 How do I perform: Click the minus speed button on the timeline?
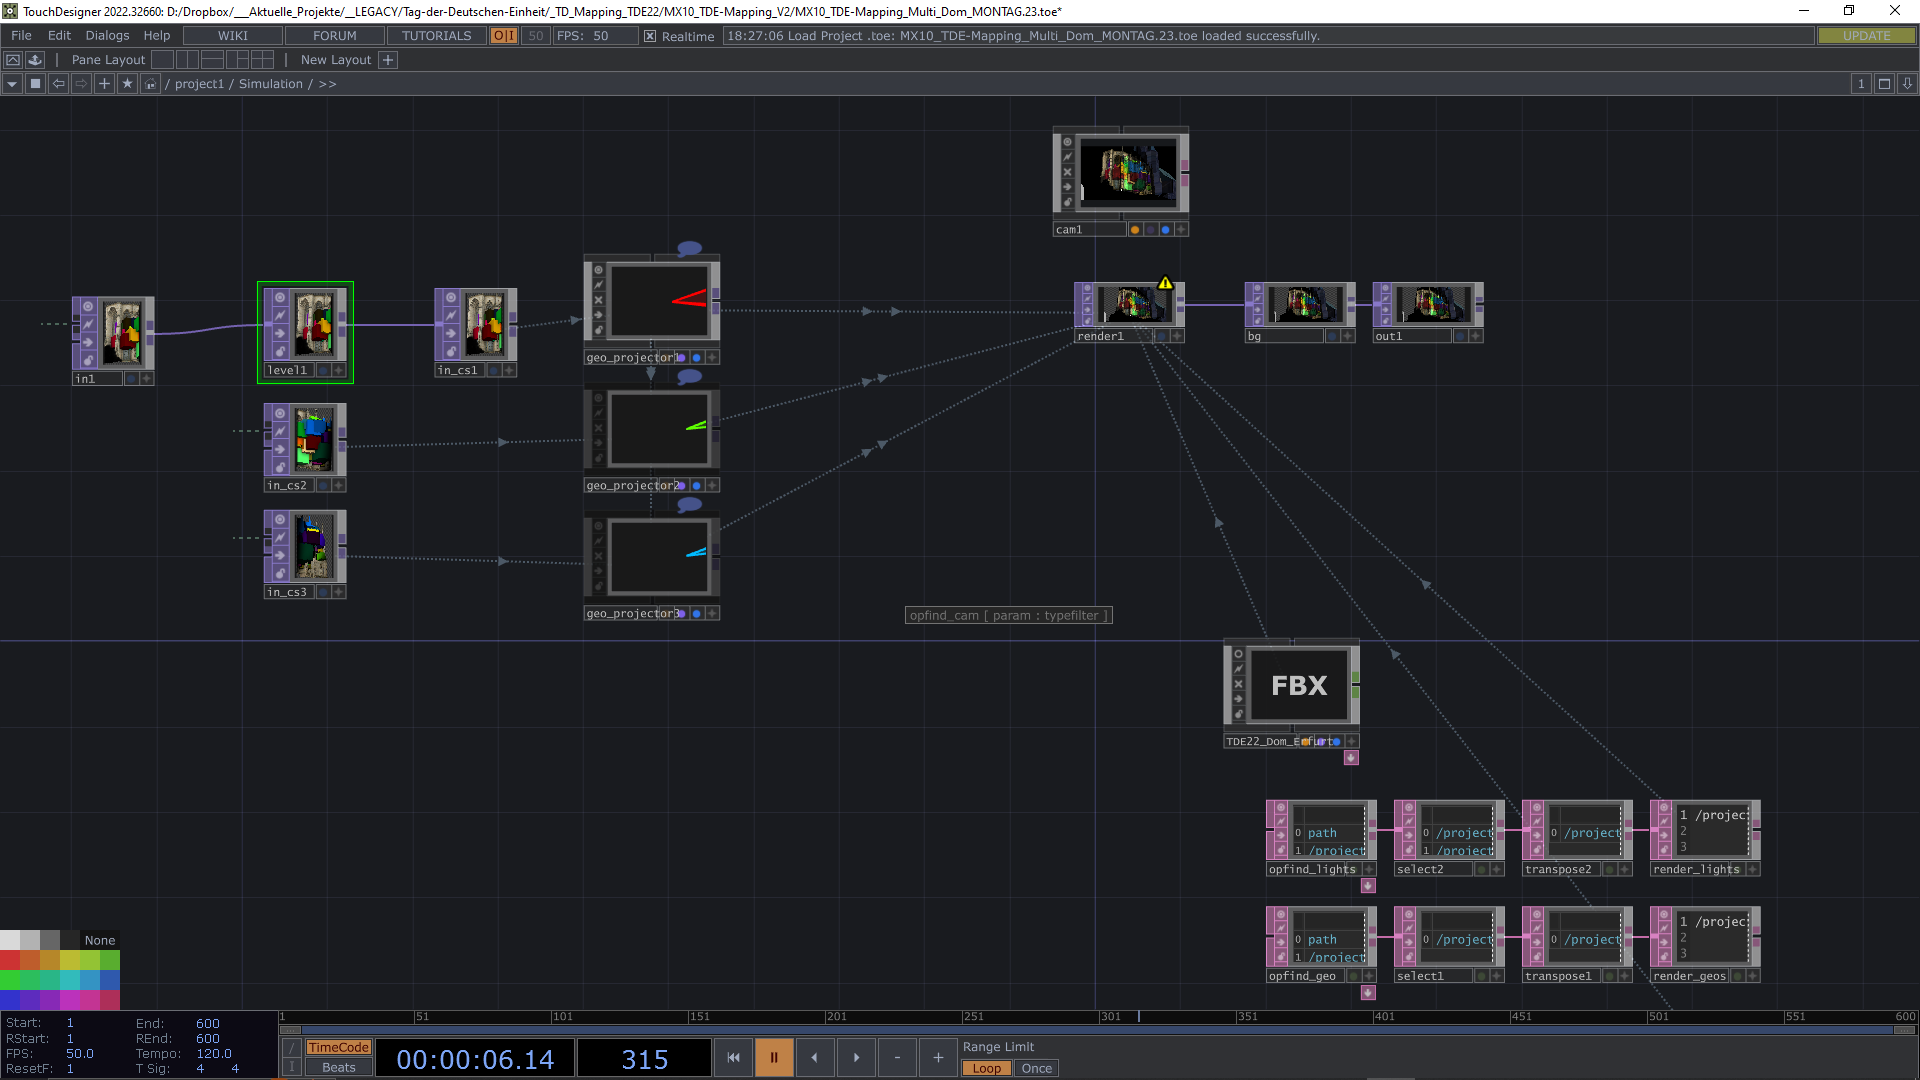897,1057
